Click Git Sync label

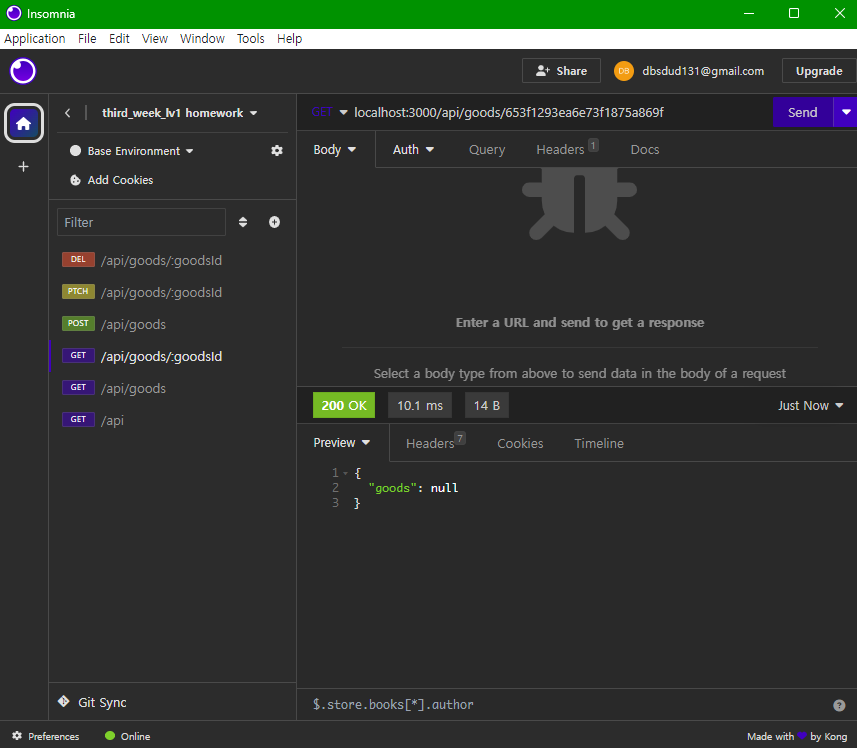pyautogui.click(x=102, y=702)
